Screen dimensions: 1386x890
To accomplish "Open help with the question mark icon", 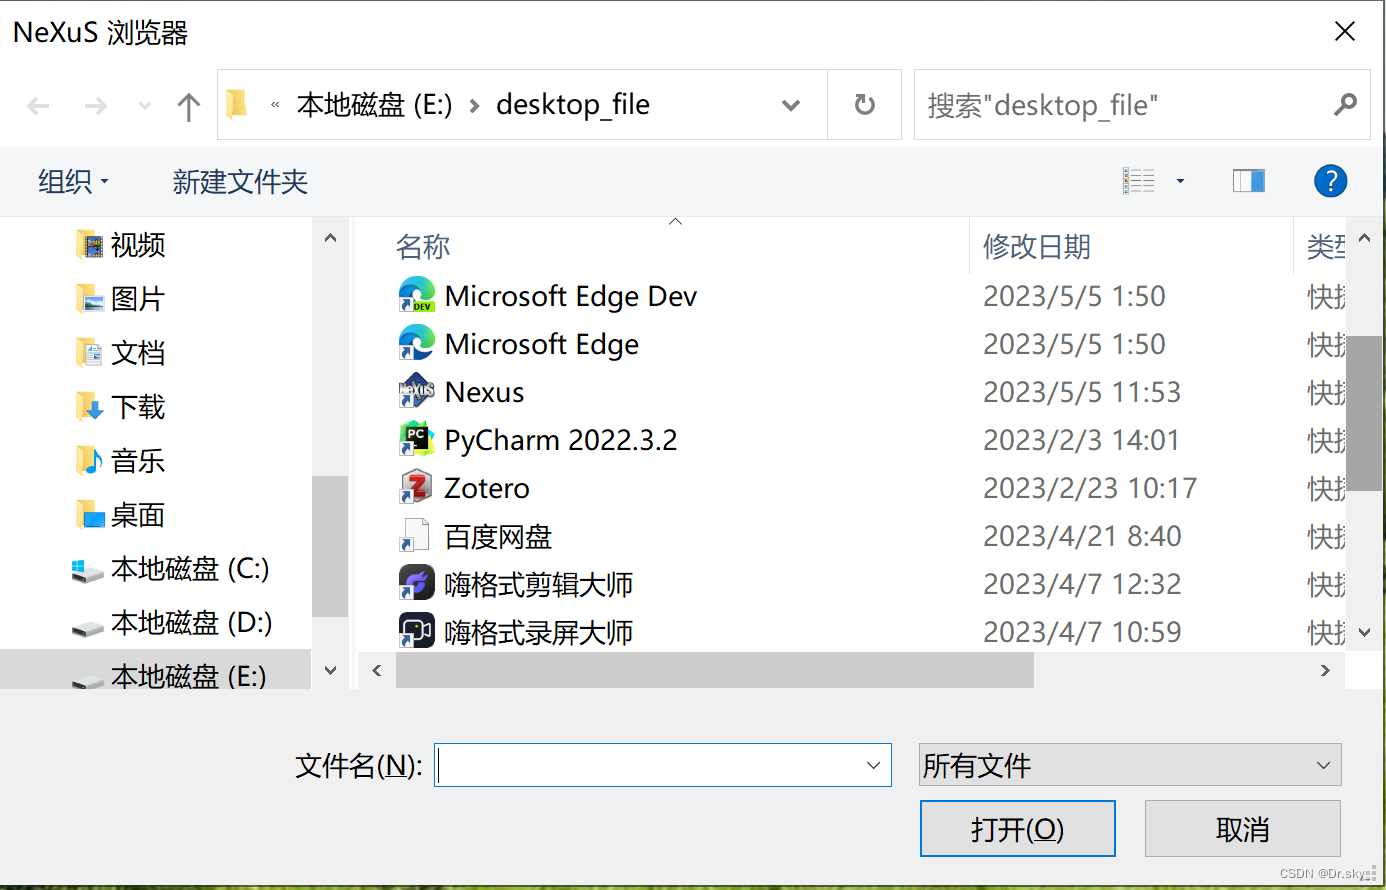I will 1330,181.
